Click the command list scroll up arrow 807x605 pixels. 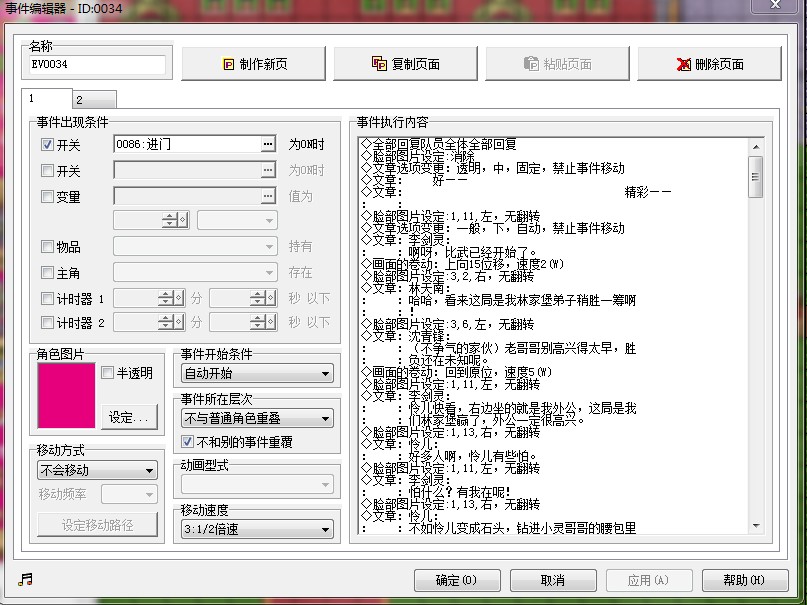coord(756,147)
